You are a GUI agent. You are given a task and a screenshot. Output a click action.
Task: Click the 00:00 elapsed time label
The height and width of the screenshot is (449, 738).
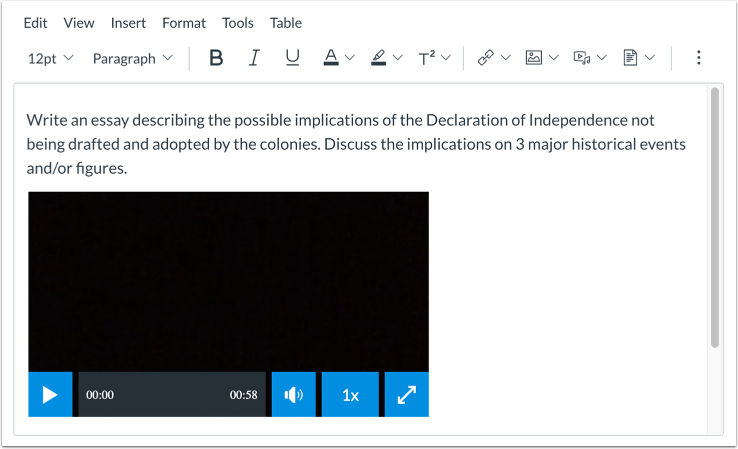click(x=100, y=395)
